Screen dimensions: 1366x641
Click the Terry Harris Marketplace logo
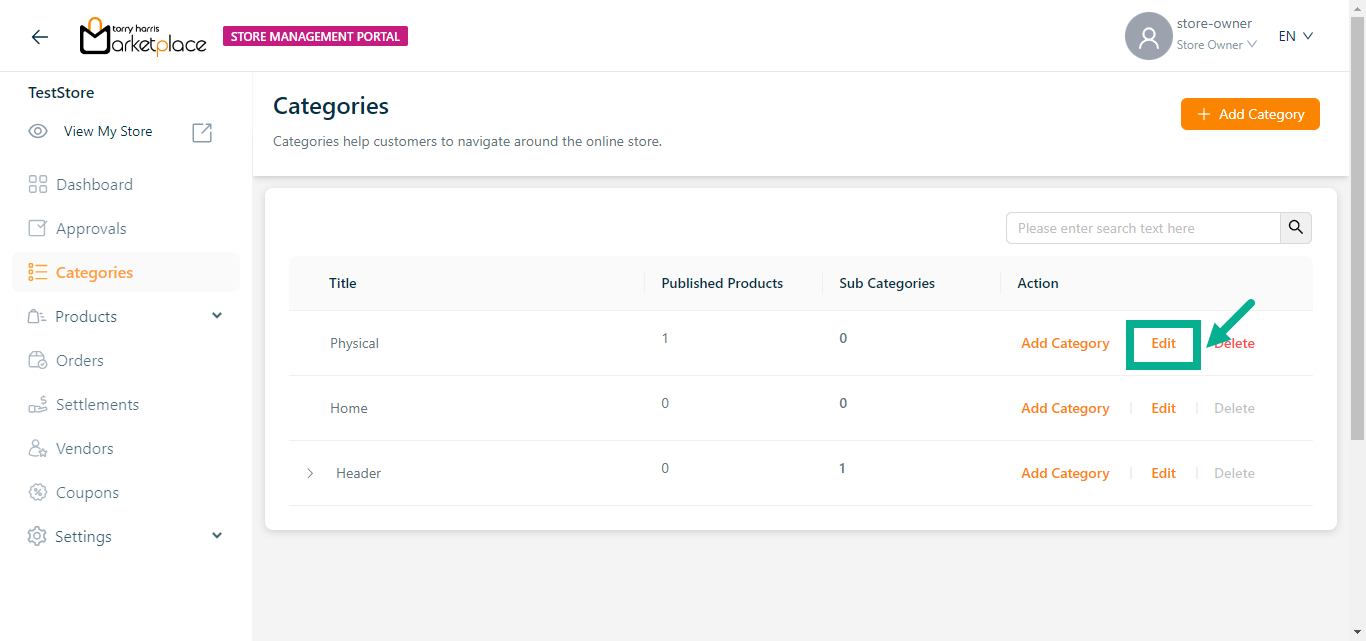click(x=143, y=37)
